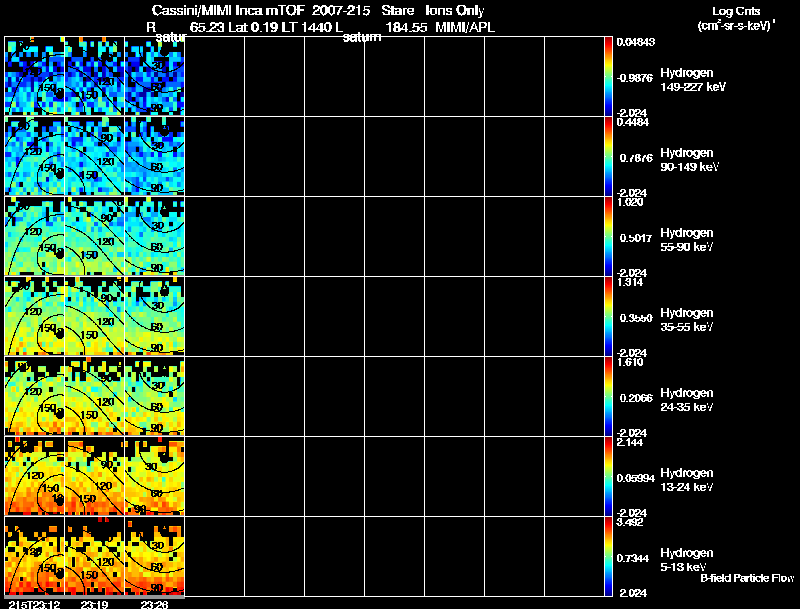Image resolution: width=800 pixels, height=609 pixels.
Task: Click the B-field Particle Flow text
Action: click(x=746, y=578)
